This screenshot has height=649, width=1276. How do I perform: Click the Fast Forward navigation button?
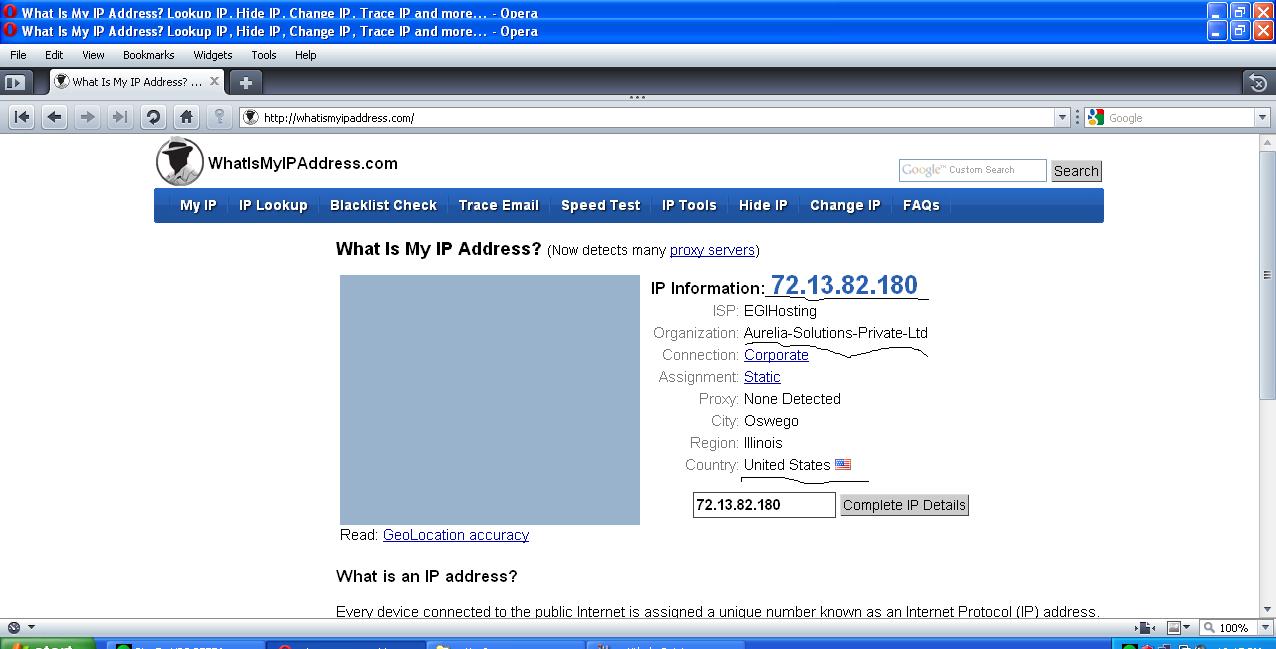(120, 117)
